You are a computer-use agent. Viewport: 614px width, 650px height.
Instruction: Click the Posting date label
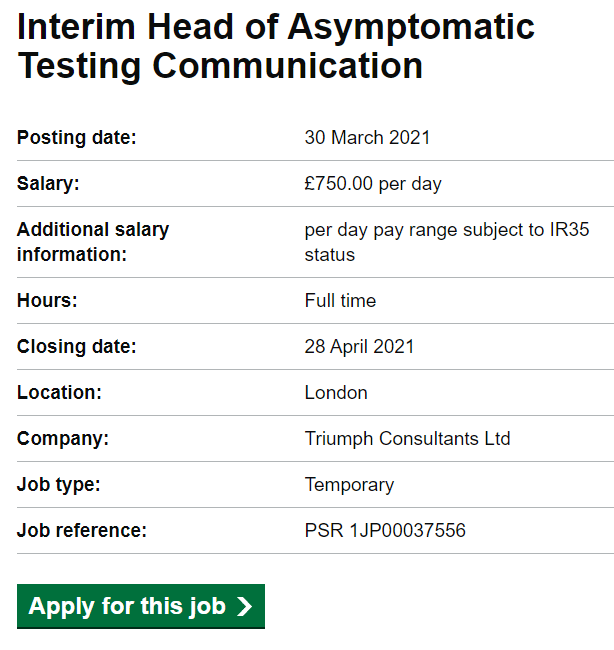point(77,137)
